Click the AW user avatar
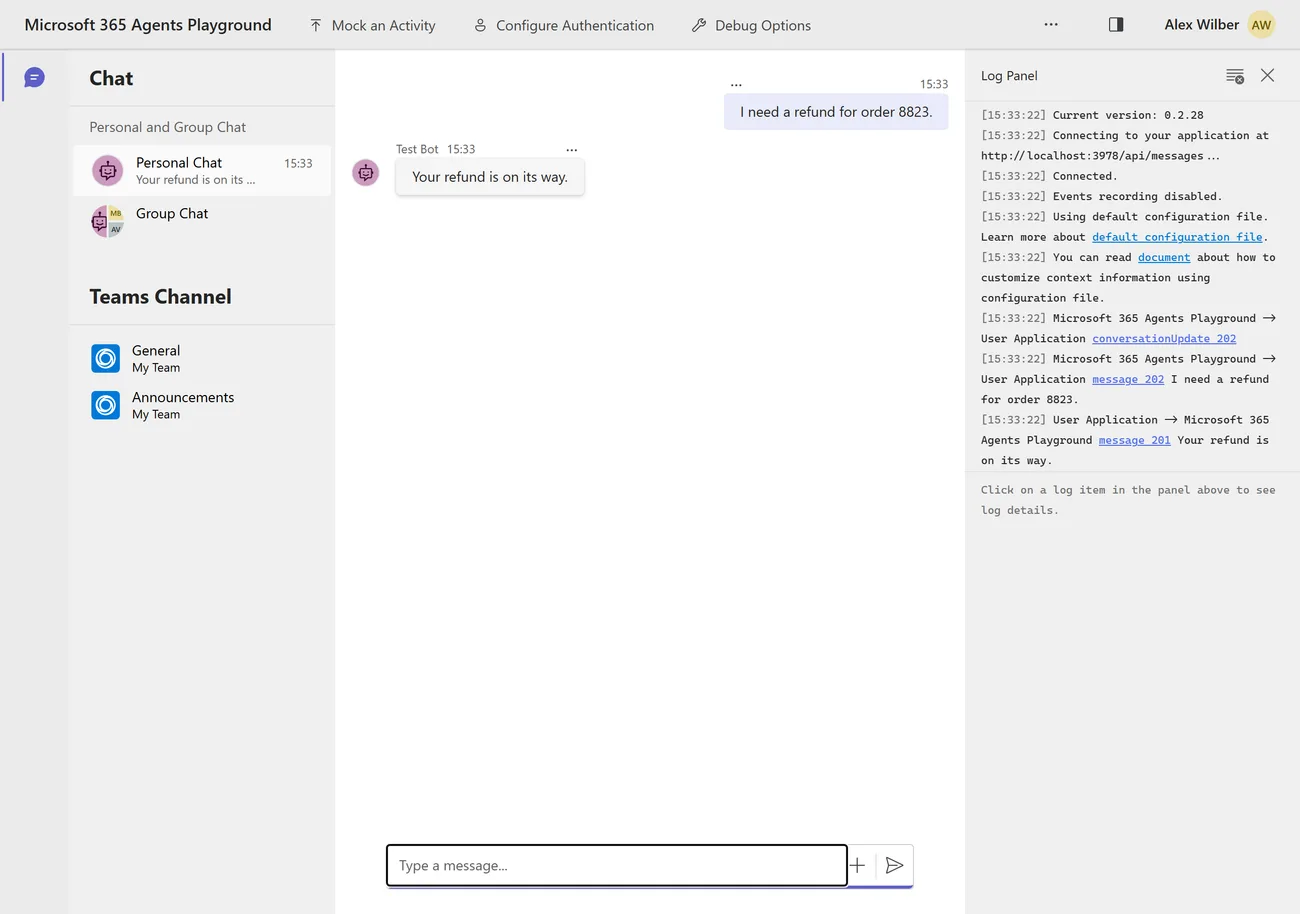The image size is (1300, 914). tap(1261, 25)
